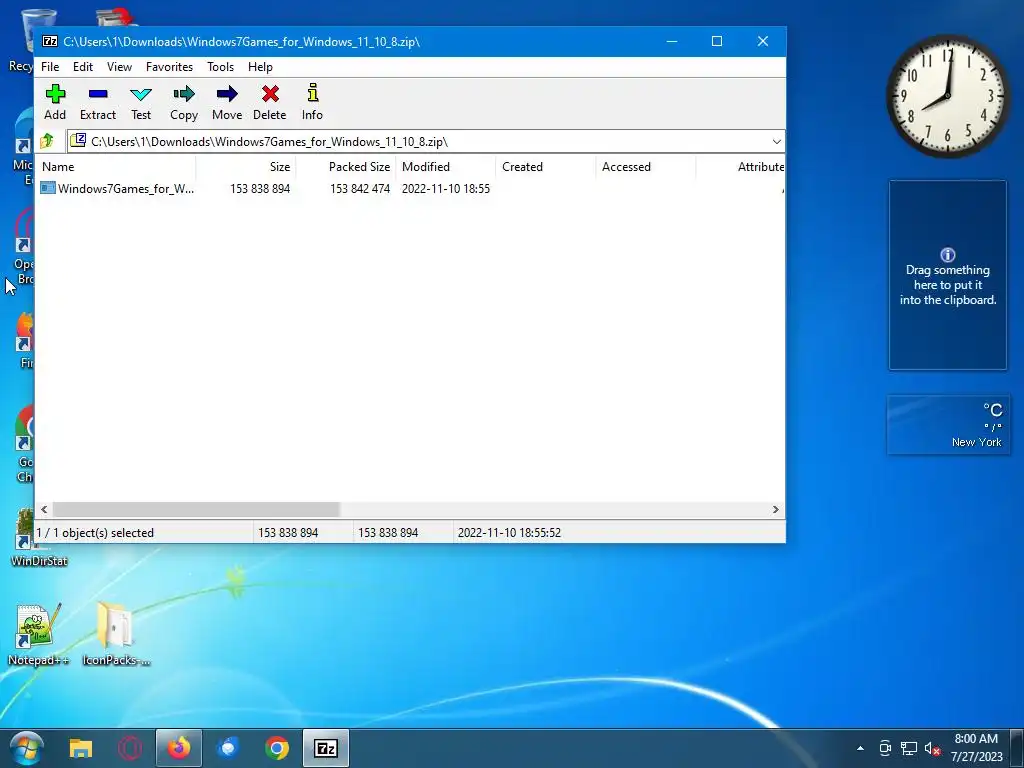
Task: Expand the address path dropdown
Action: [776, 142]
